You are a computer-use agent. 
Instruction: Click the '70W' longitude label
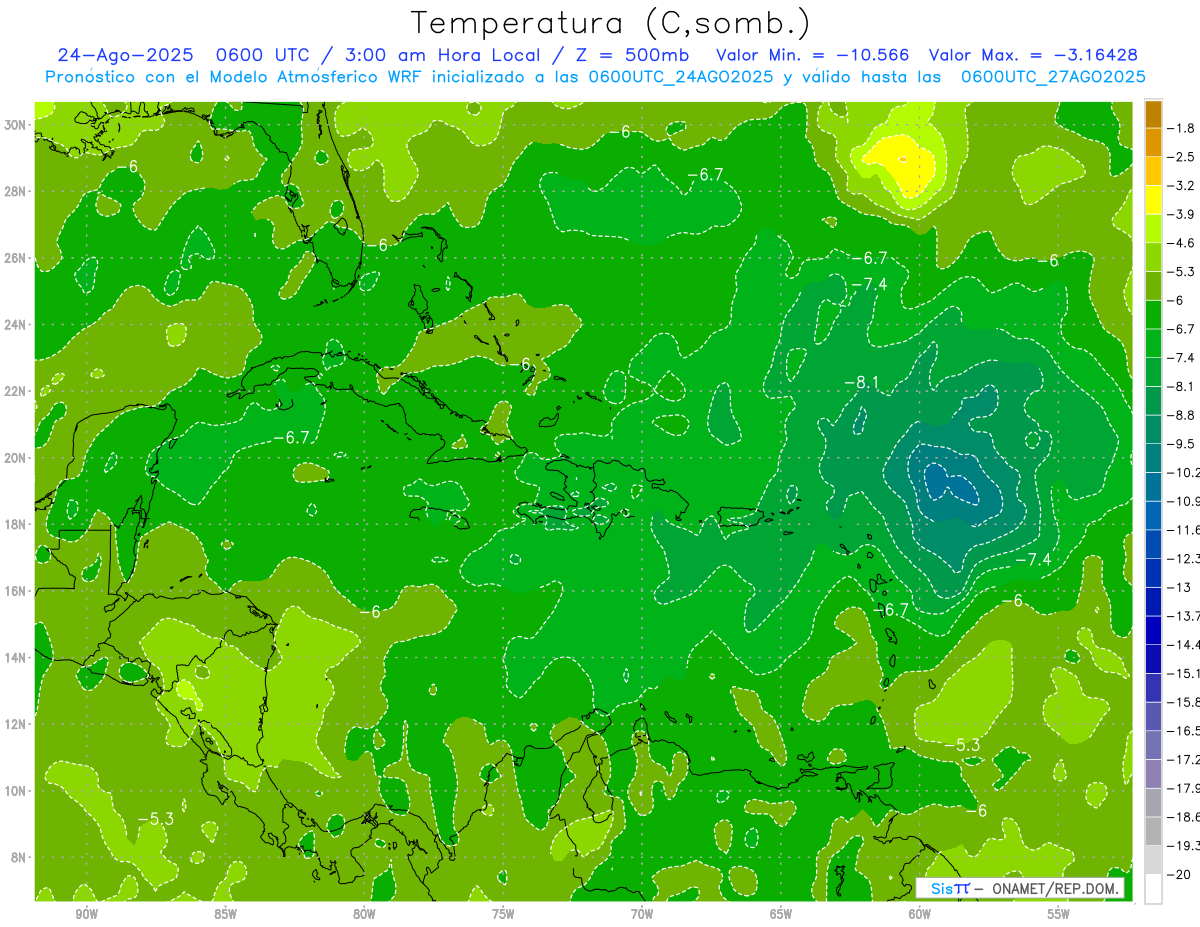[642, 914]
